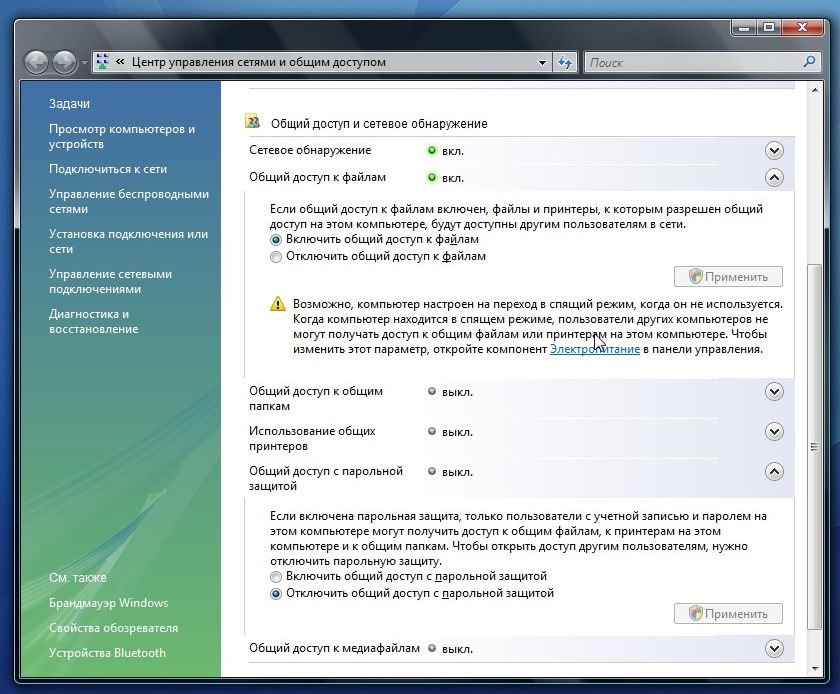Click the refresh icon beside address bar
840x694 pixels.
click(x=565, y=62)
